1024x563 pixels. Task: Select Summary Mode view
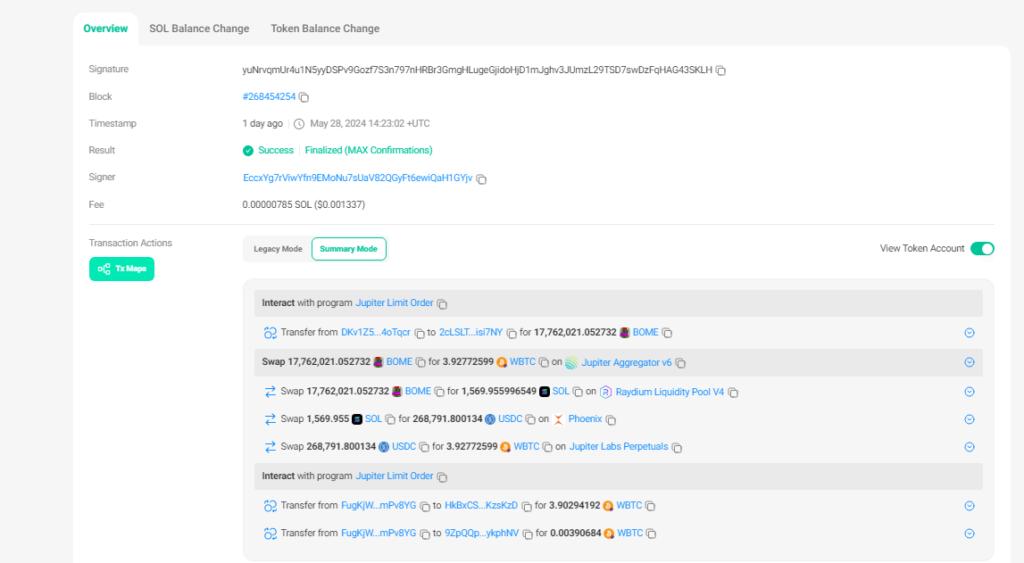pos(348,249)
